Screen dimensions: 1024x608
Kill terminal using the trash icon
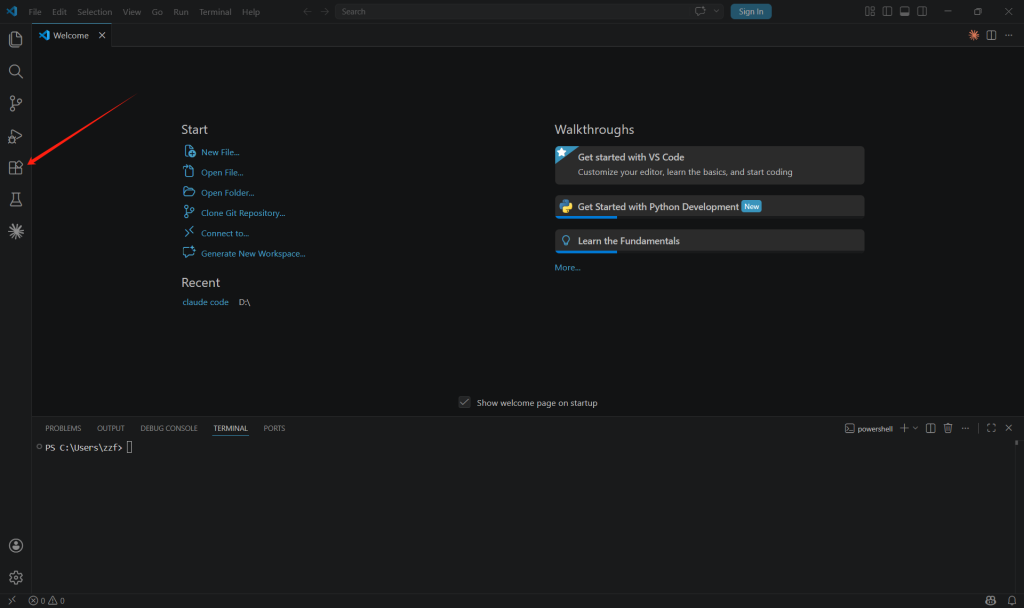[948, 428]
